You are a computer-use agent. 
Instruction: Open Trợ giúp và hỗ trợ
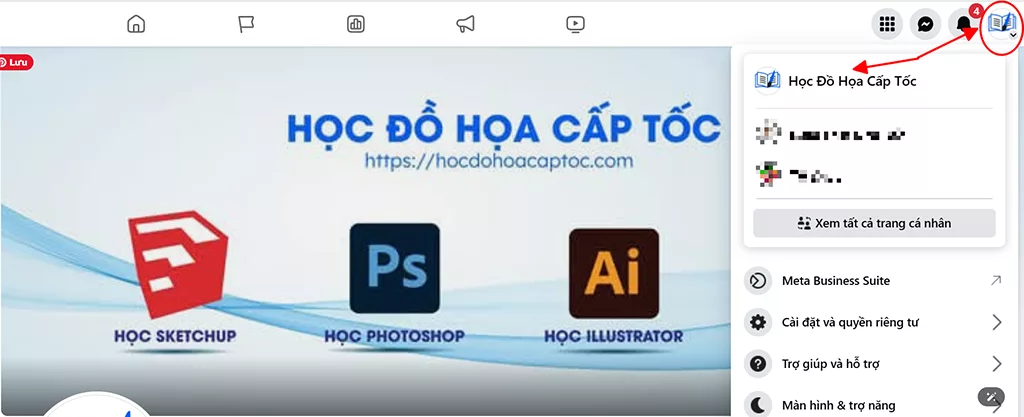pyautogui.click(x=874, y=363)
